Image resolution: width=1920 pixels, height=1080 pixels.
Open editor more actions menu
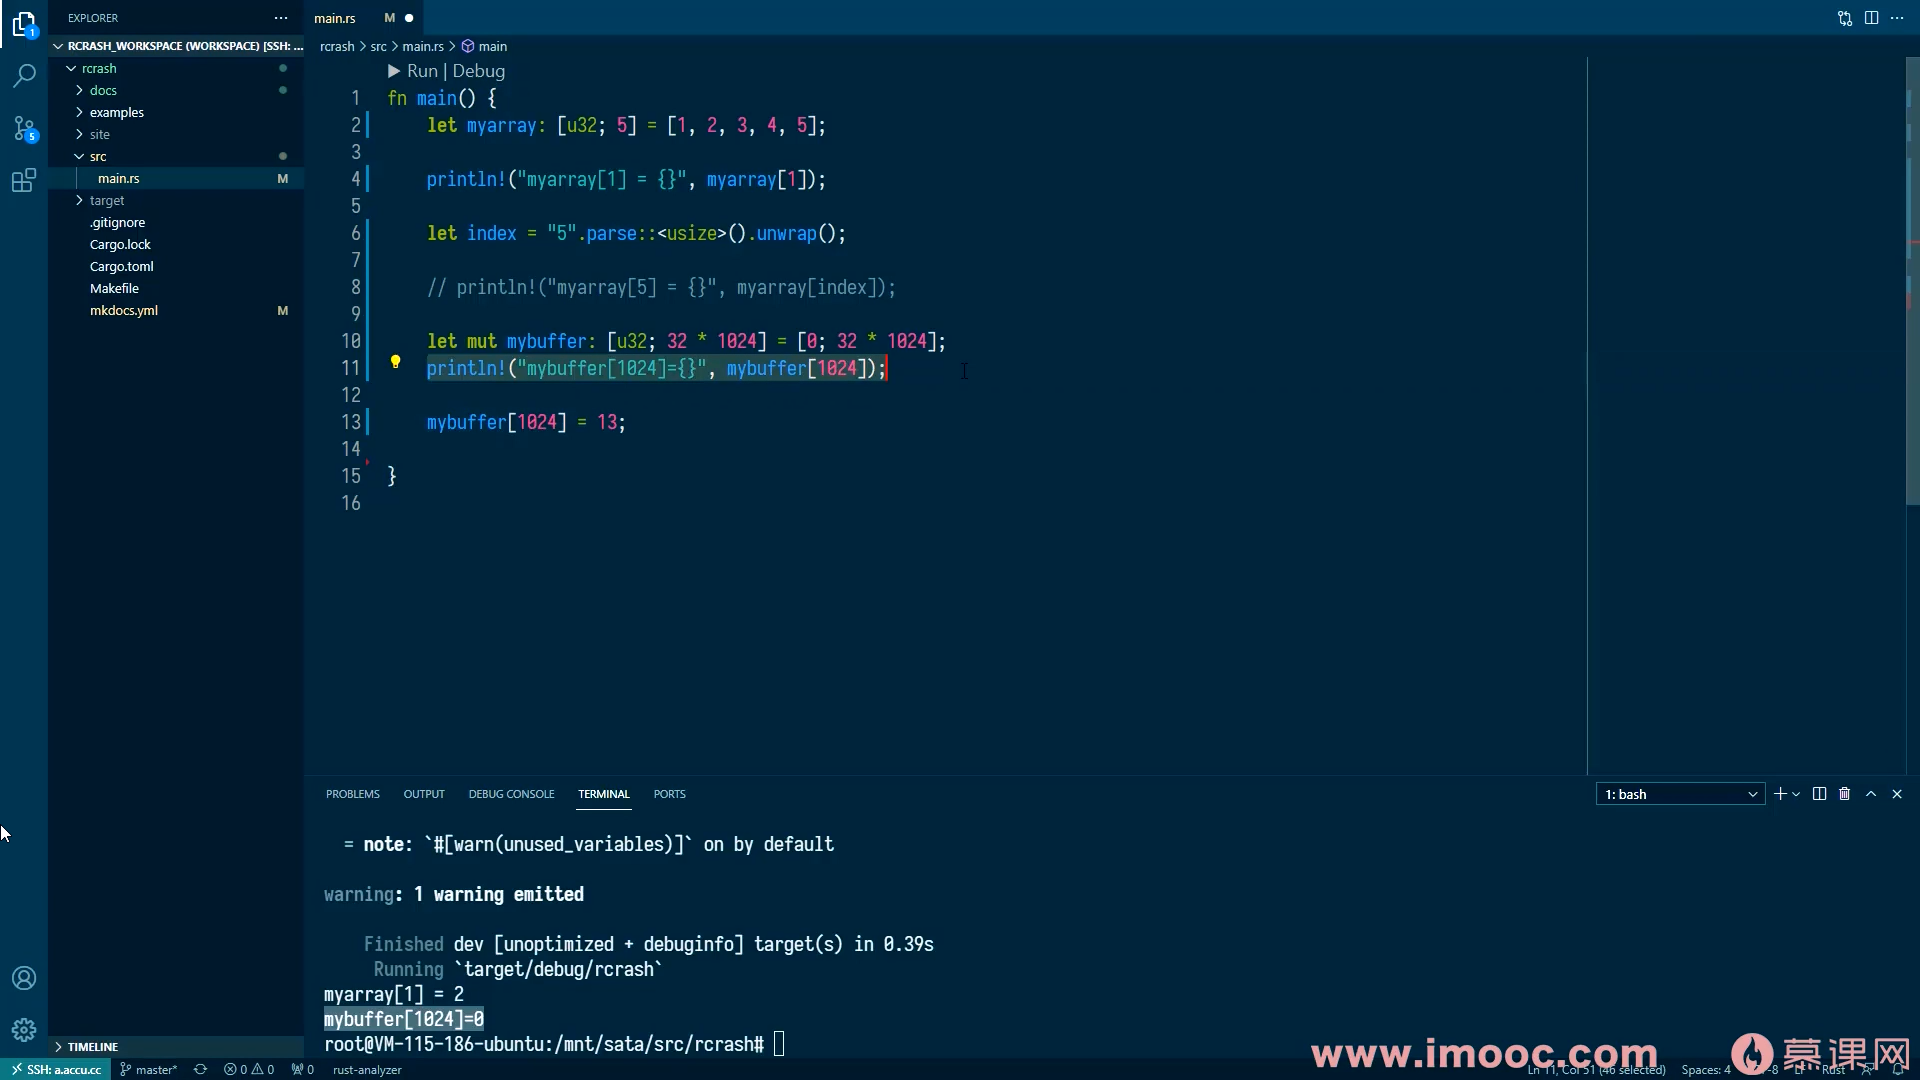(1897, 18)
